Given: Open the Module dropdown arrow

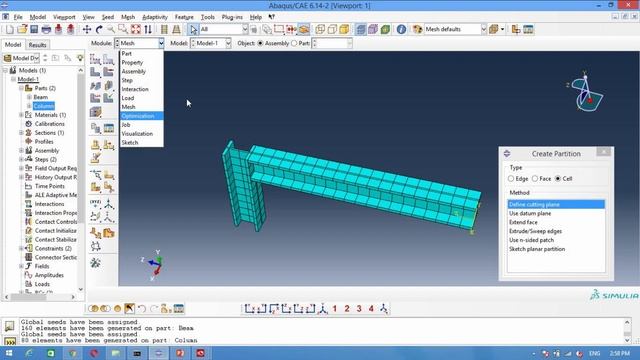Looking at the screenshot, I should (161, 43).
